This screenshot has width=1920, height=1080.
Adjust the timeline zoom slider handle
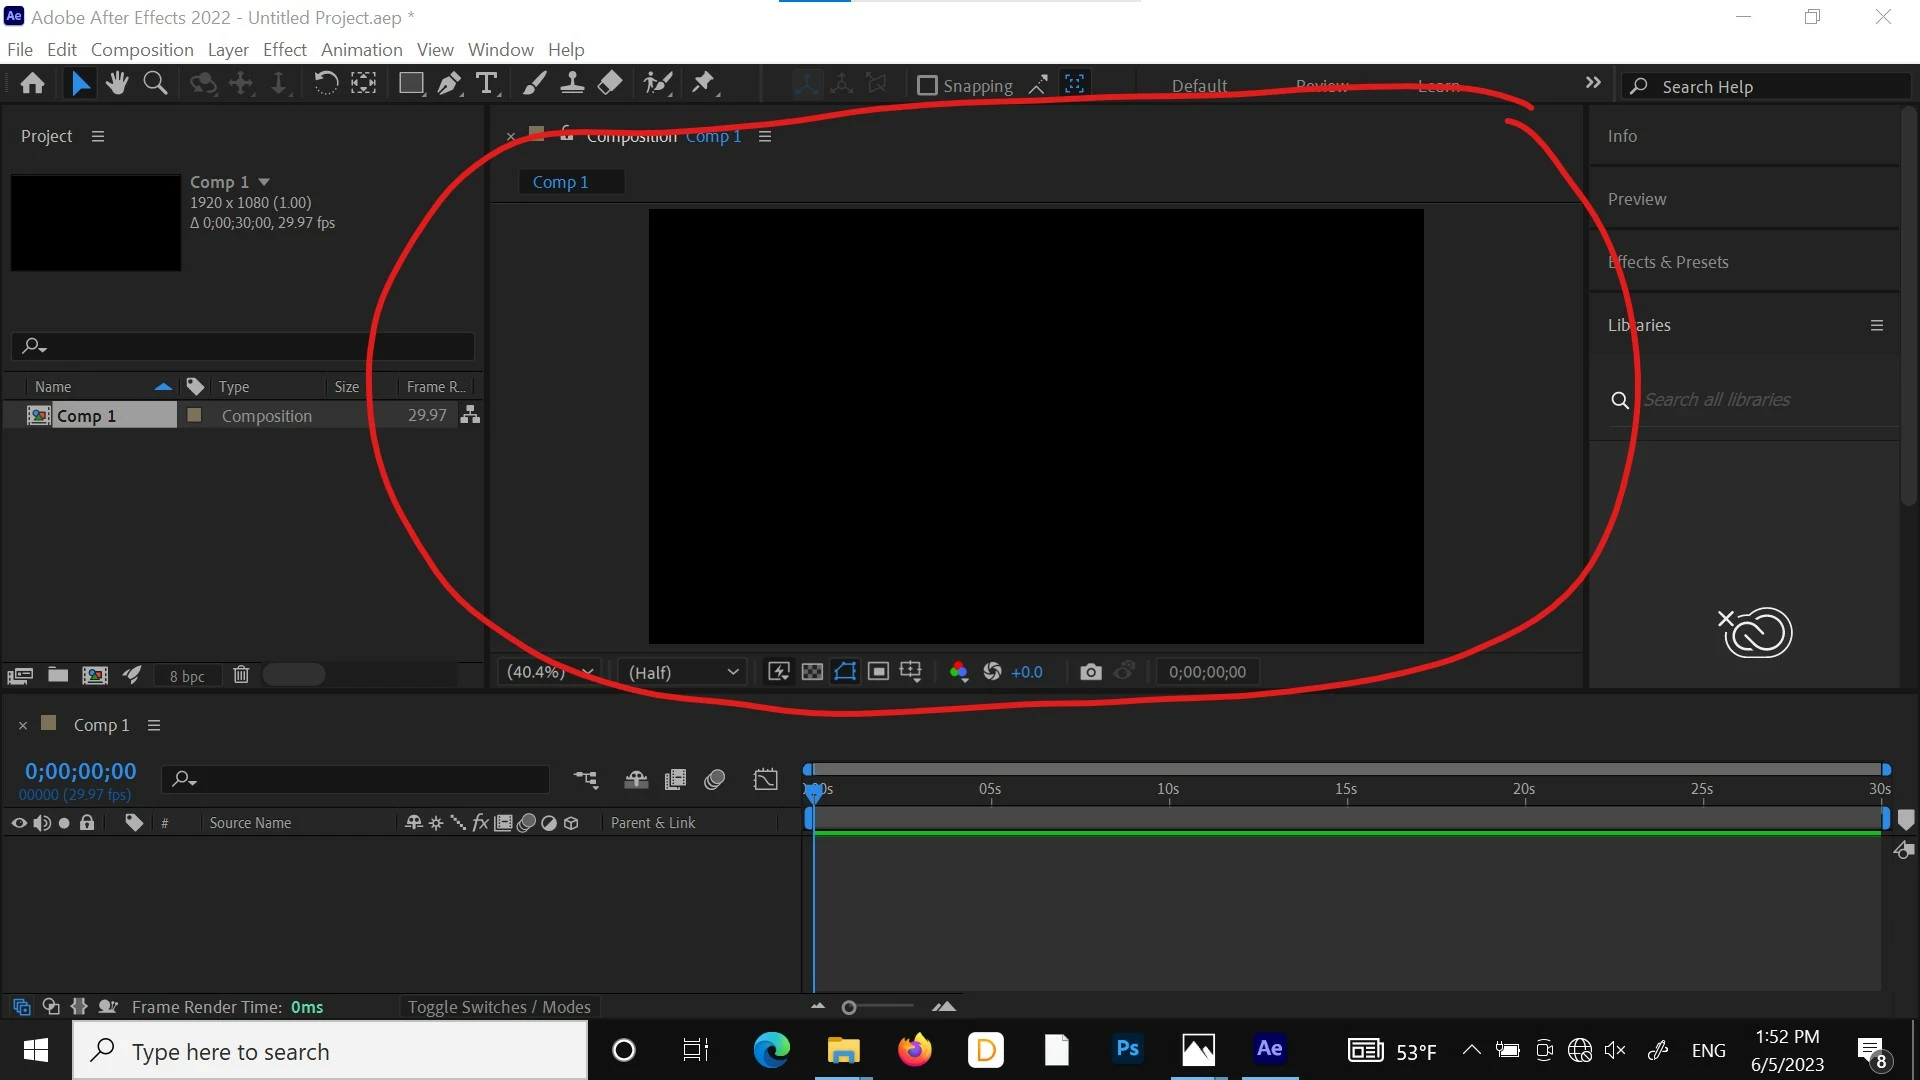[849, 1007]
